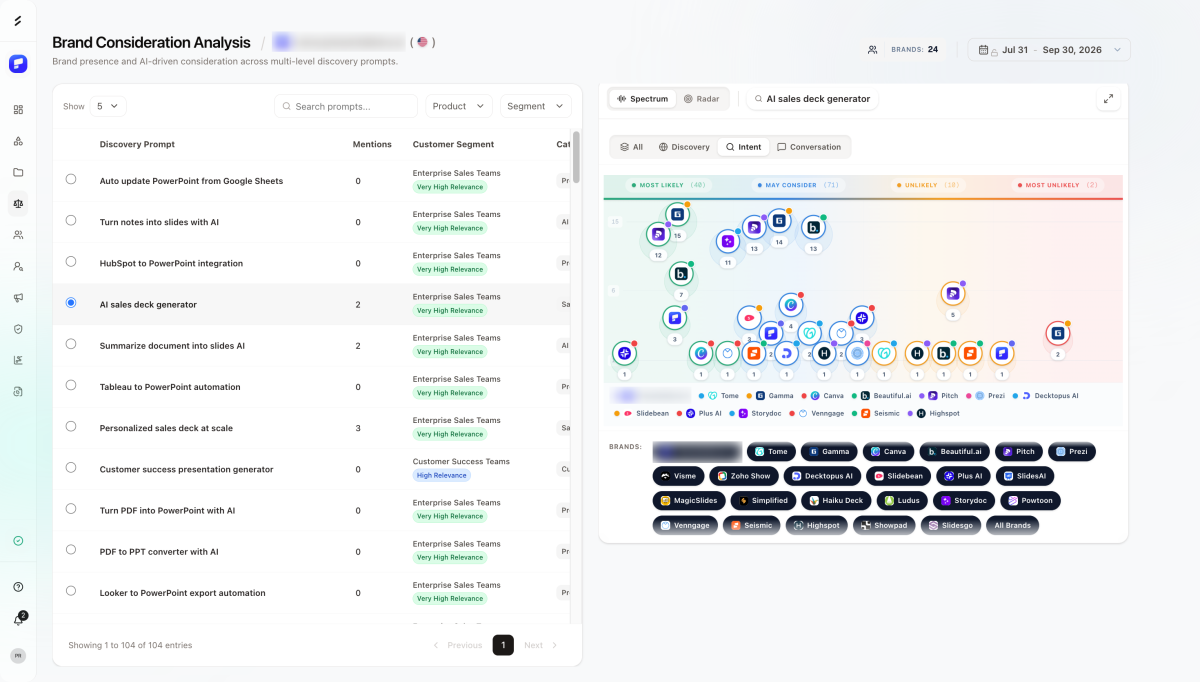This screenshot has width=1200, height=682.
Task: Click the Most Likely (40) zone label
Action: (x=667, y=185)
